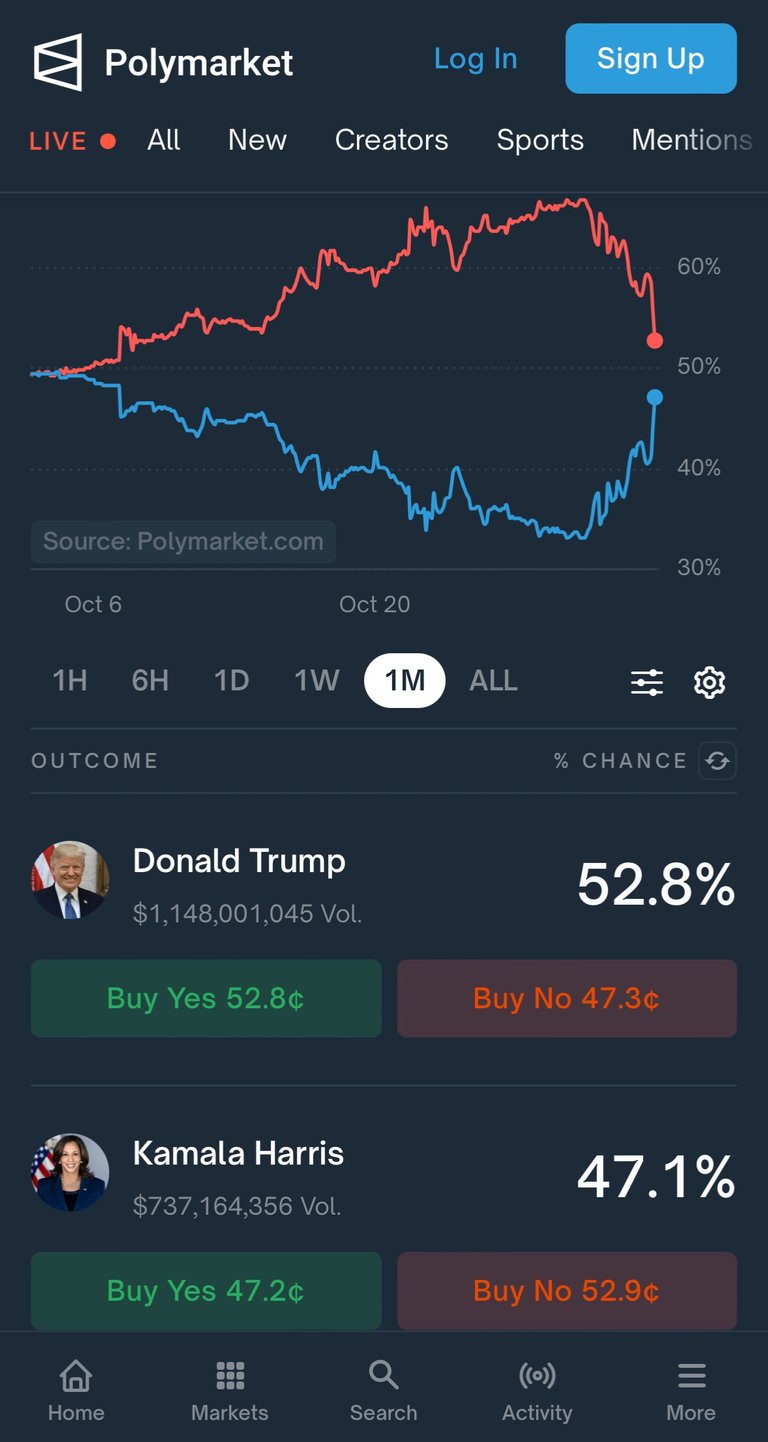Toggle the % chance refresh icon

tap(717, 761)
